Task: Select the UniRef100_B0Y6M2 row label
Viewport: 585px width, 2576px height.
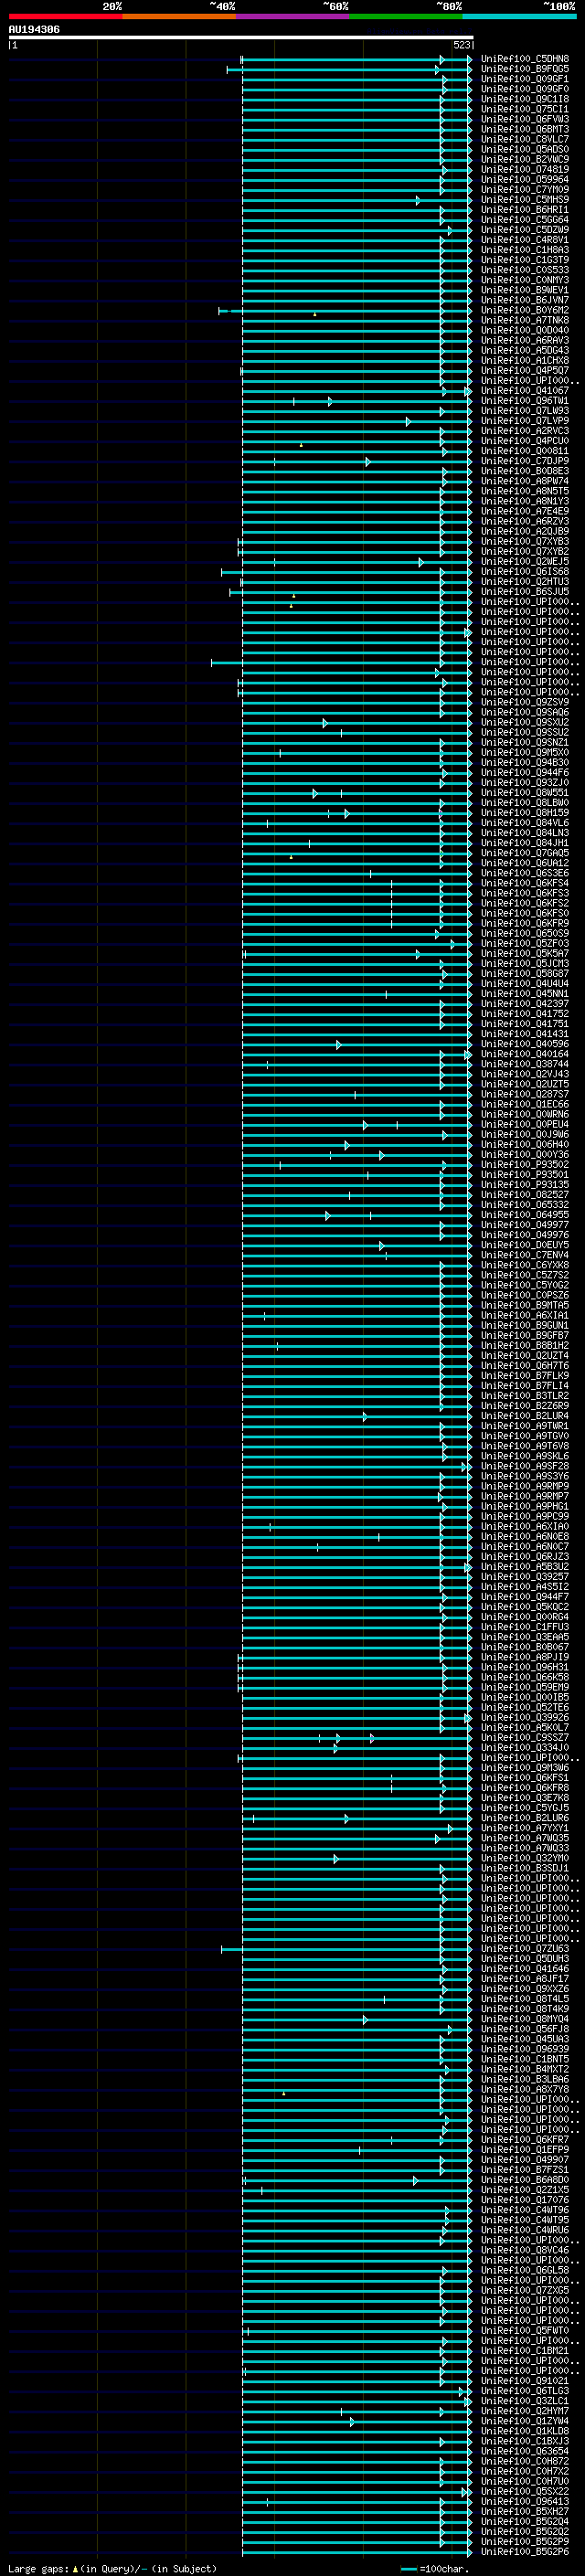Action: point(524,310)
